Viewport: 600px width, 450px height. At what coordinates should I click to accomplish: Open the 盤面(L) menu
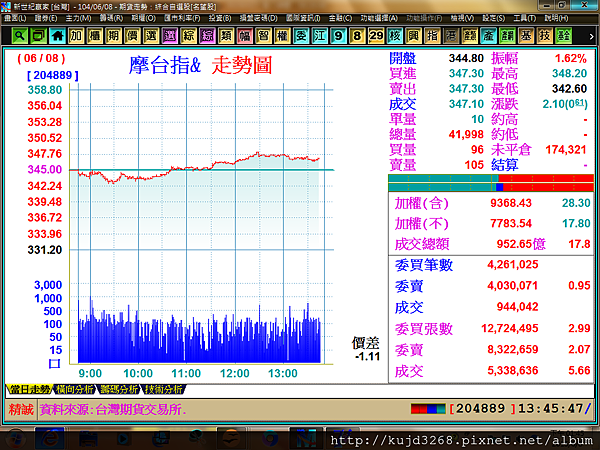(15, 18)
